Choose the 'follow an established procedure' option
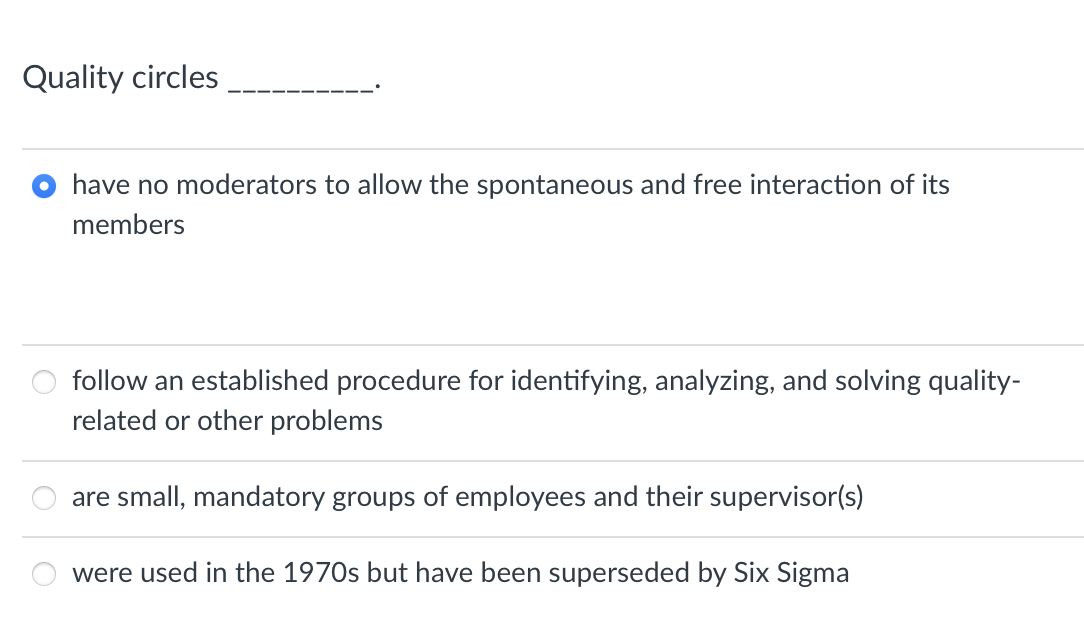This screenshot has height=626, width=1084. pos(44,381)
